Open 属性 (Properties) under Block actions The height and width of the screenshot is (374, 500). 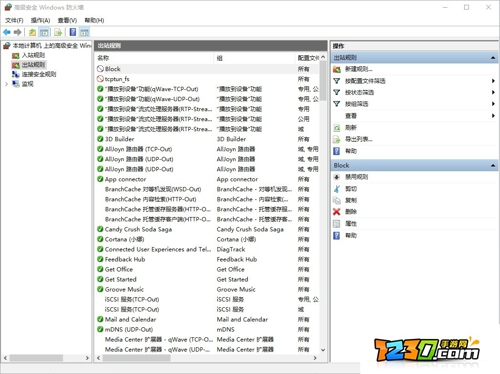tap(351, 224)
